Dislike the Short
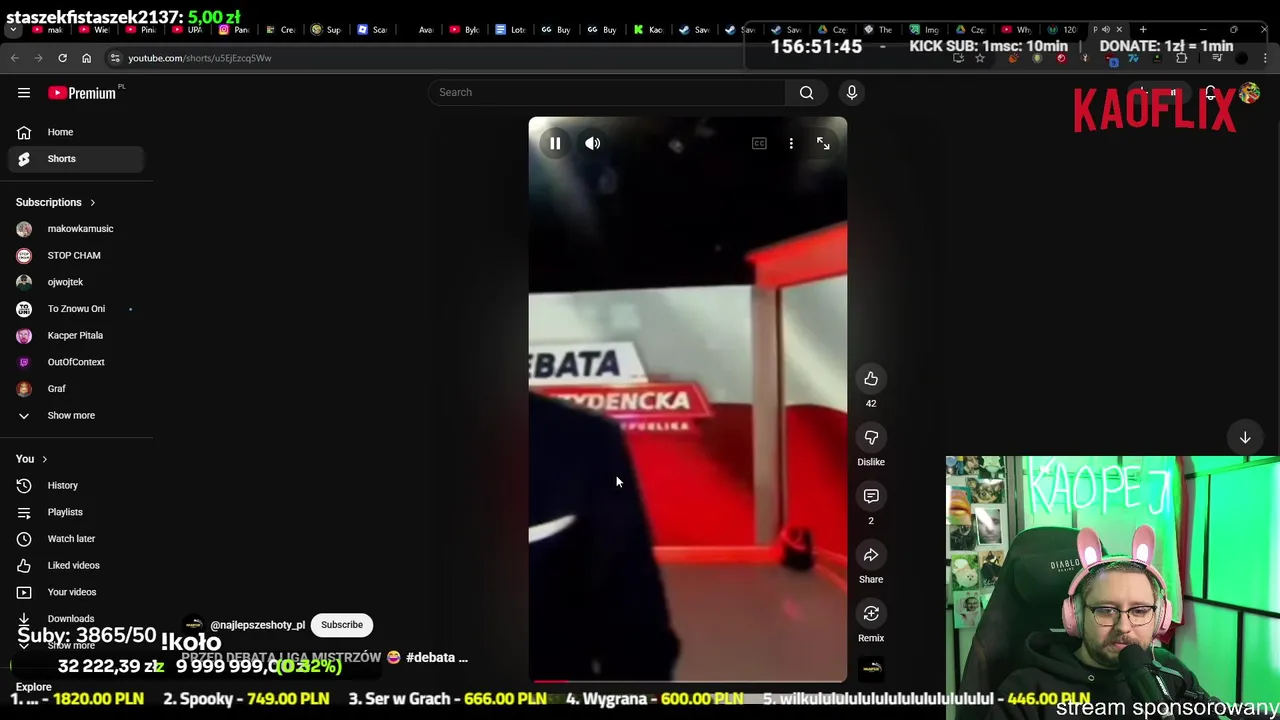 [x=871, y=438]
